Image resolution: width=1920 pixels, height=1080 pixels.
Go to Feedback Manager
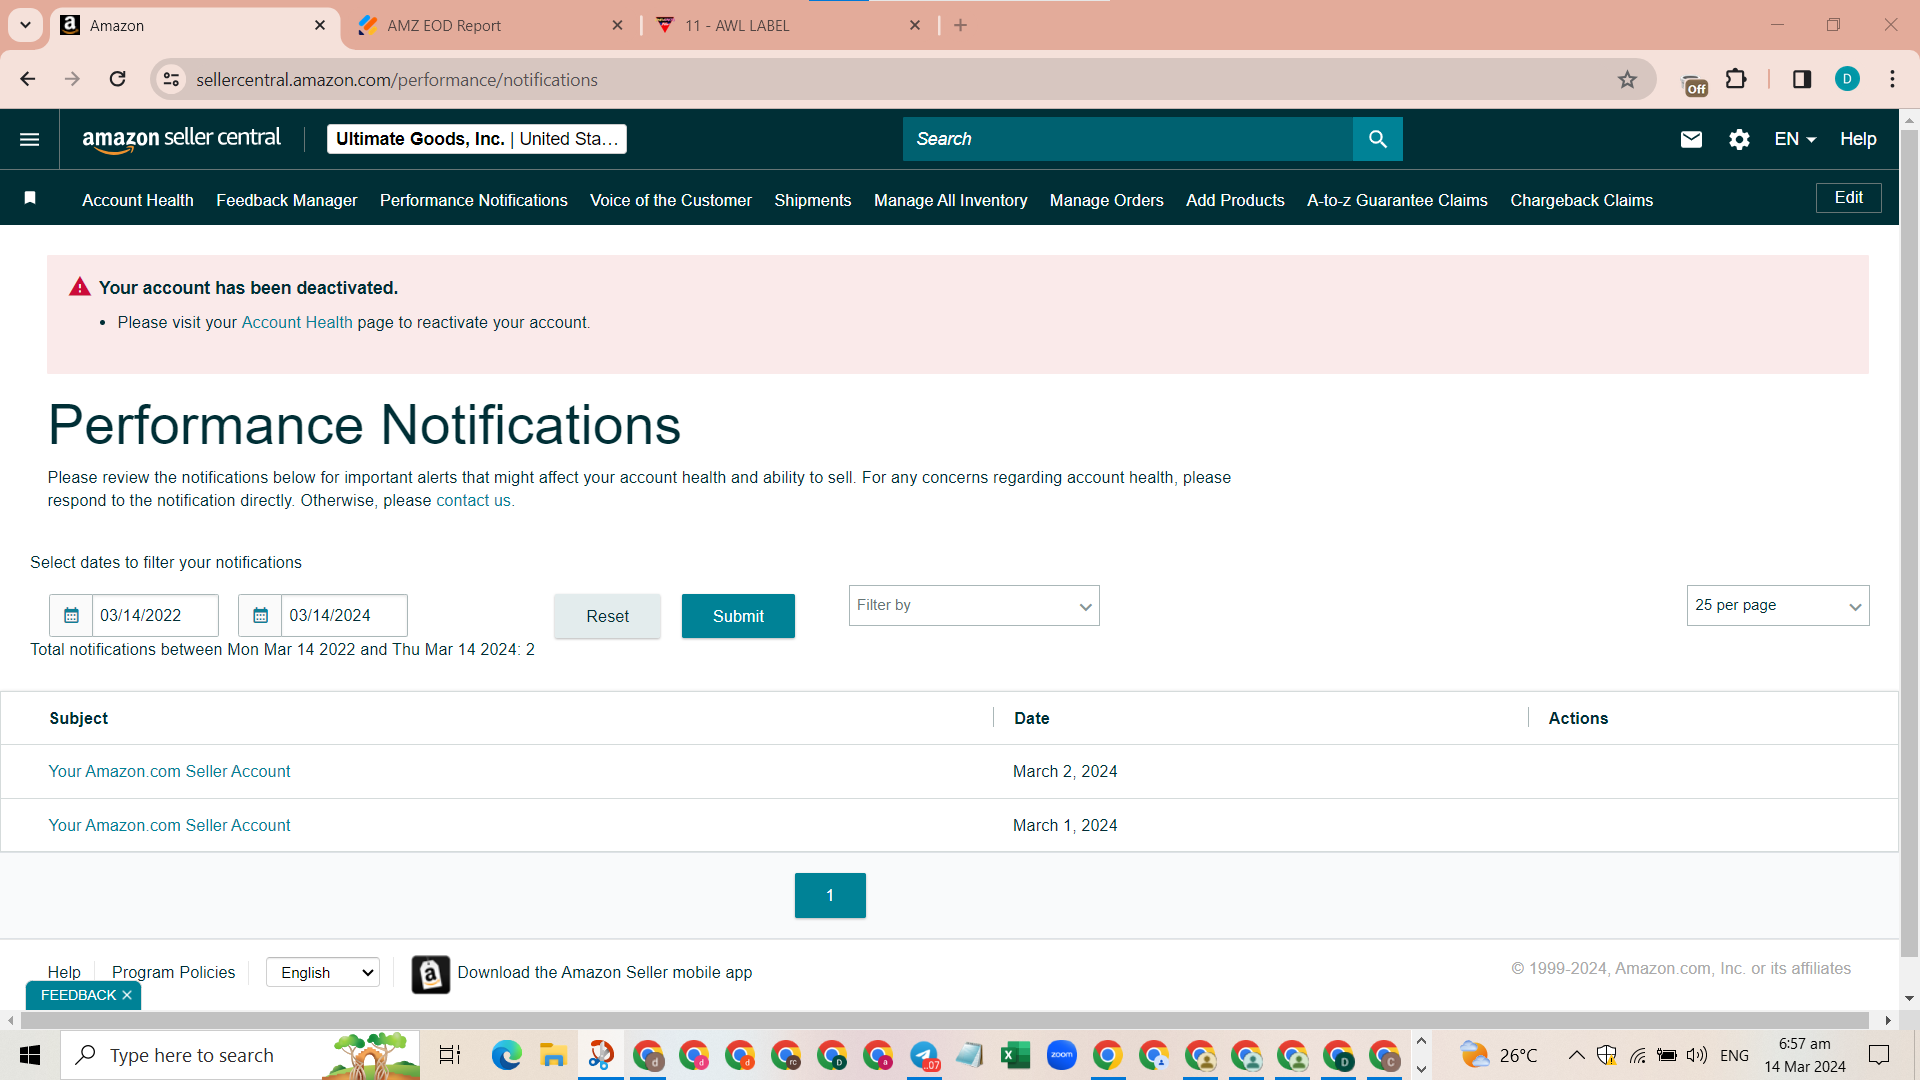click(x=287, y=200)
